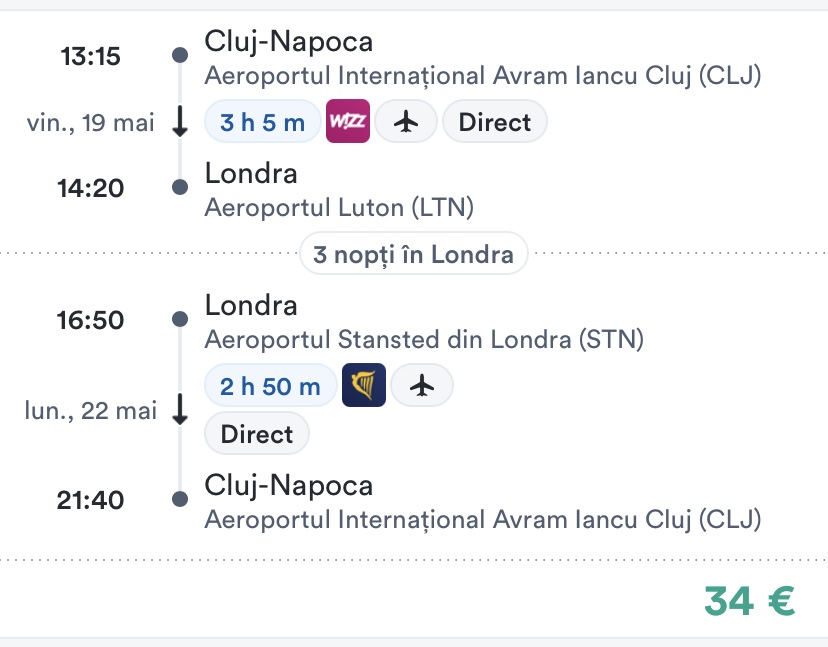828x647 pixels.
Task: Click the Direct badge on return flight
Action: (x=257, y=434)
